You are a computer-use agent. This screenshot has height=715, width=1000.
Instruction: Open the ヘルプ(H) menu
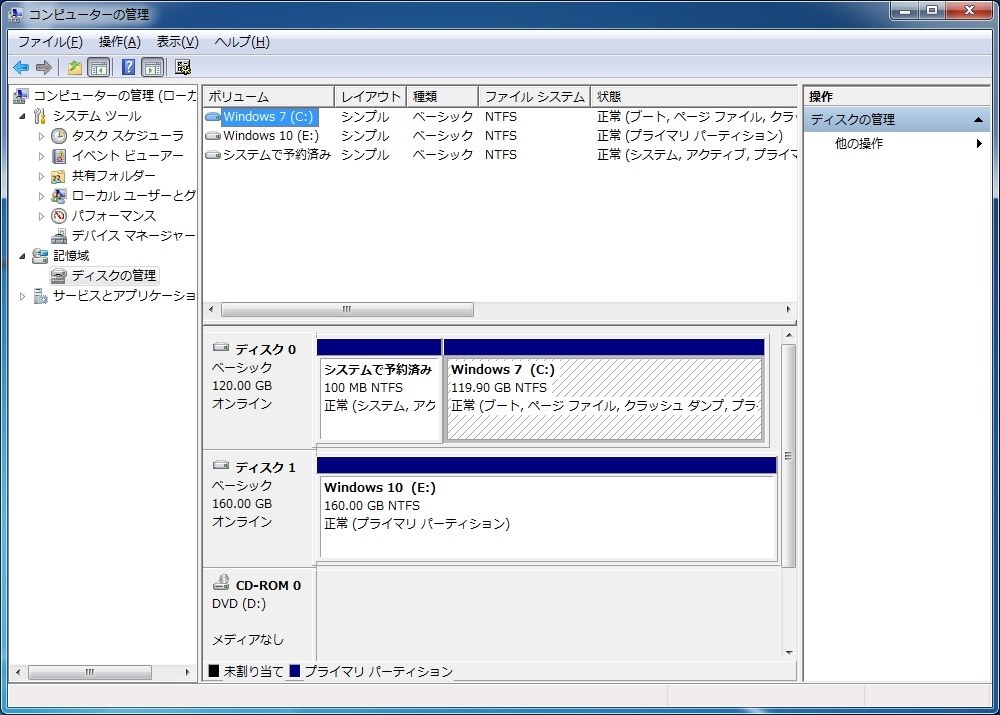(242, 42)
